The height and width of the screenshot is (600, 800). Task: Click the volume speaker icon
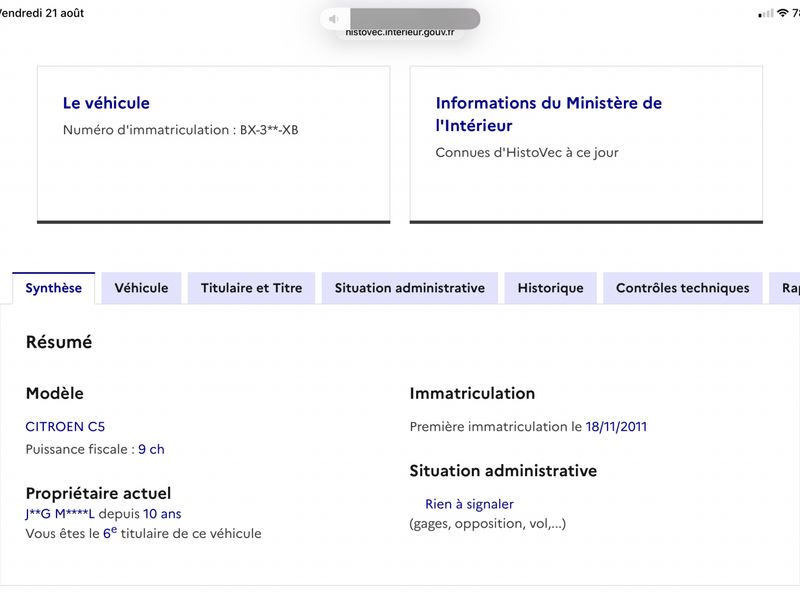click(x=334, y=19)
